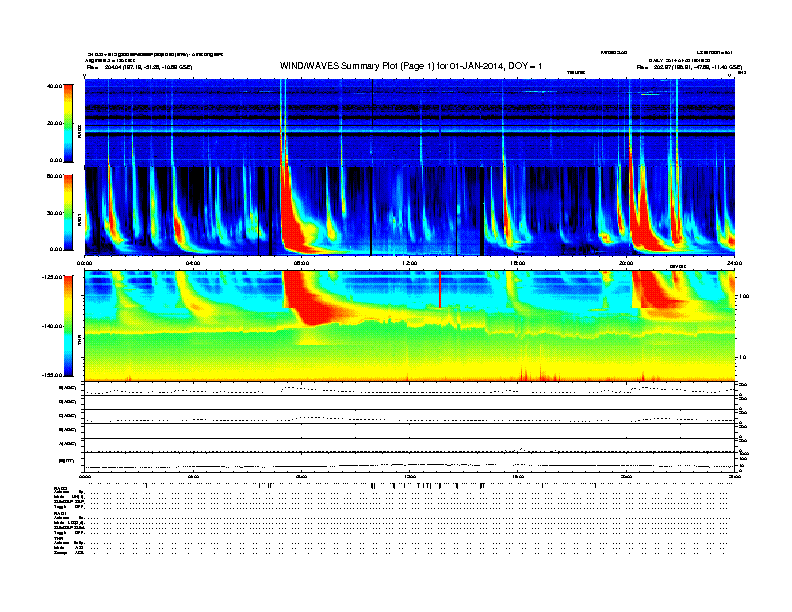Image resolution: width=792 pixels, height=612 pixels.
Task: Click 20:00 tick label under bottom line panel
Action: [x=626, y=476]
